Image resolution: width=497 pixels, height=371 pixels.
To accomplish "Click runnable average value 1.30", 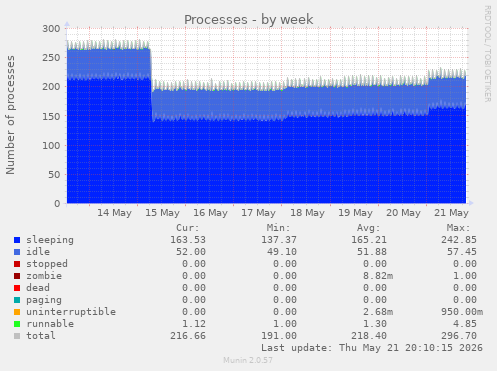I will (x=375, y=324).
